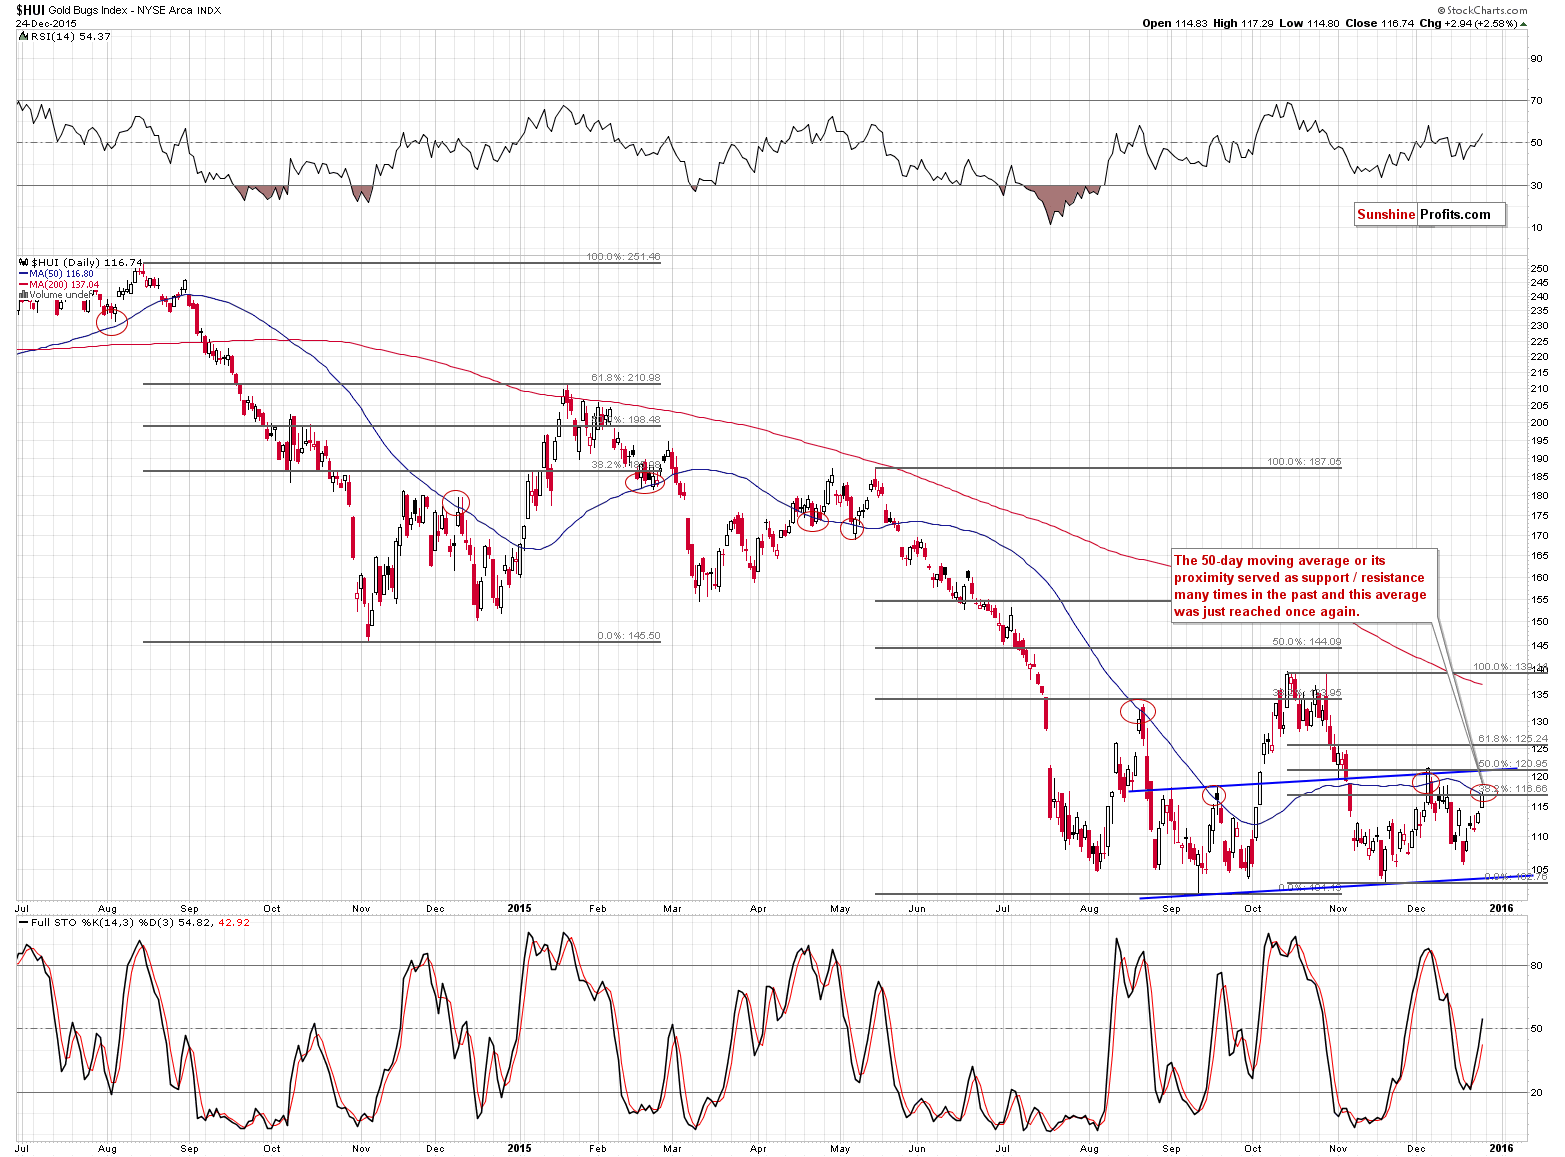This screenshot has height=1157, width=1565.
Task: Click the 105 price axis label
Action: pyautogui.click(x=1540, y=869)
